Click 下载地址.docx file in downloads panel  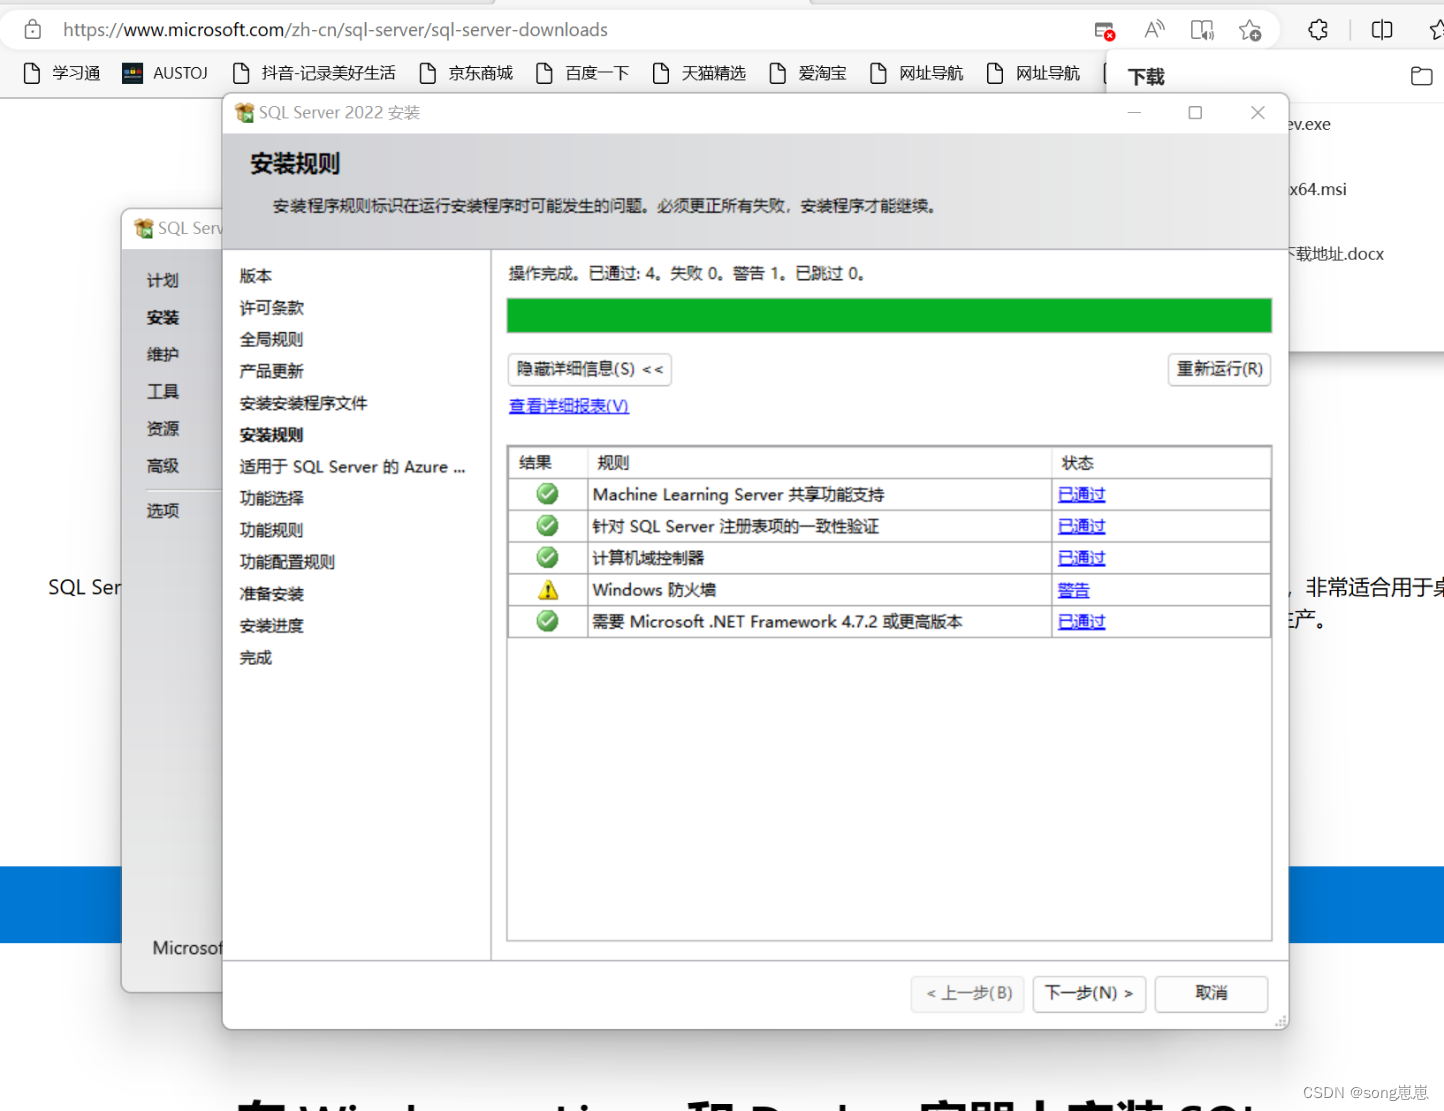click(1336, 254)
